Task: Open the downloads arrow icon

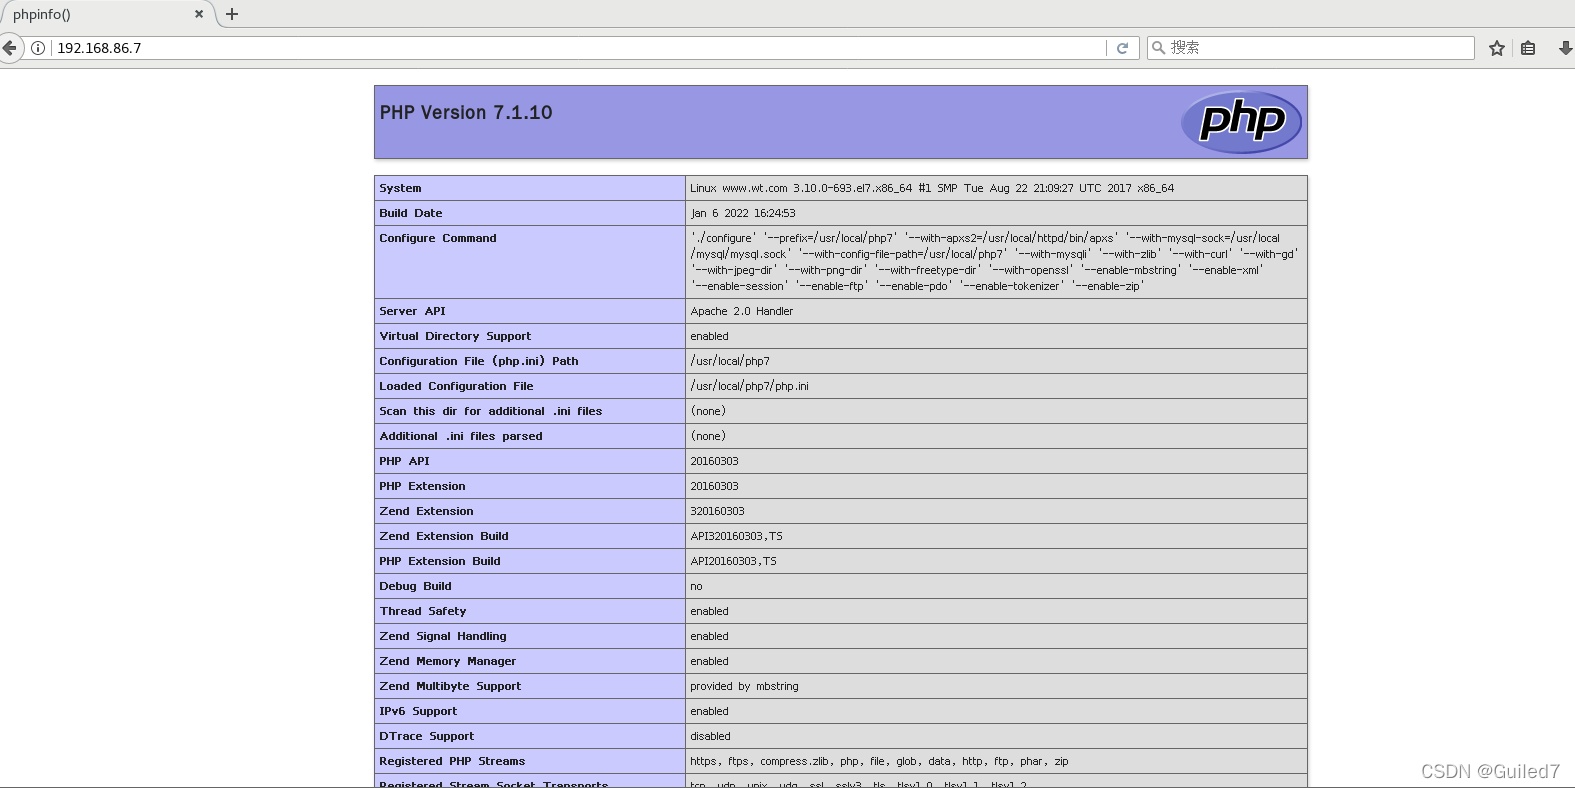Action: 1566,48
